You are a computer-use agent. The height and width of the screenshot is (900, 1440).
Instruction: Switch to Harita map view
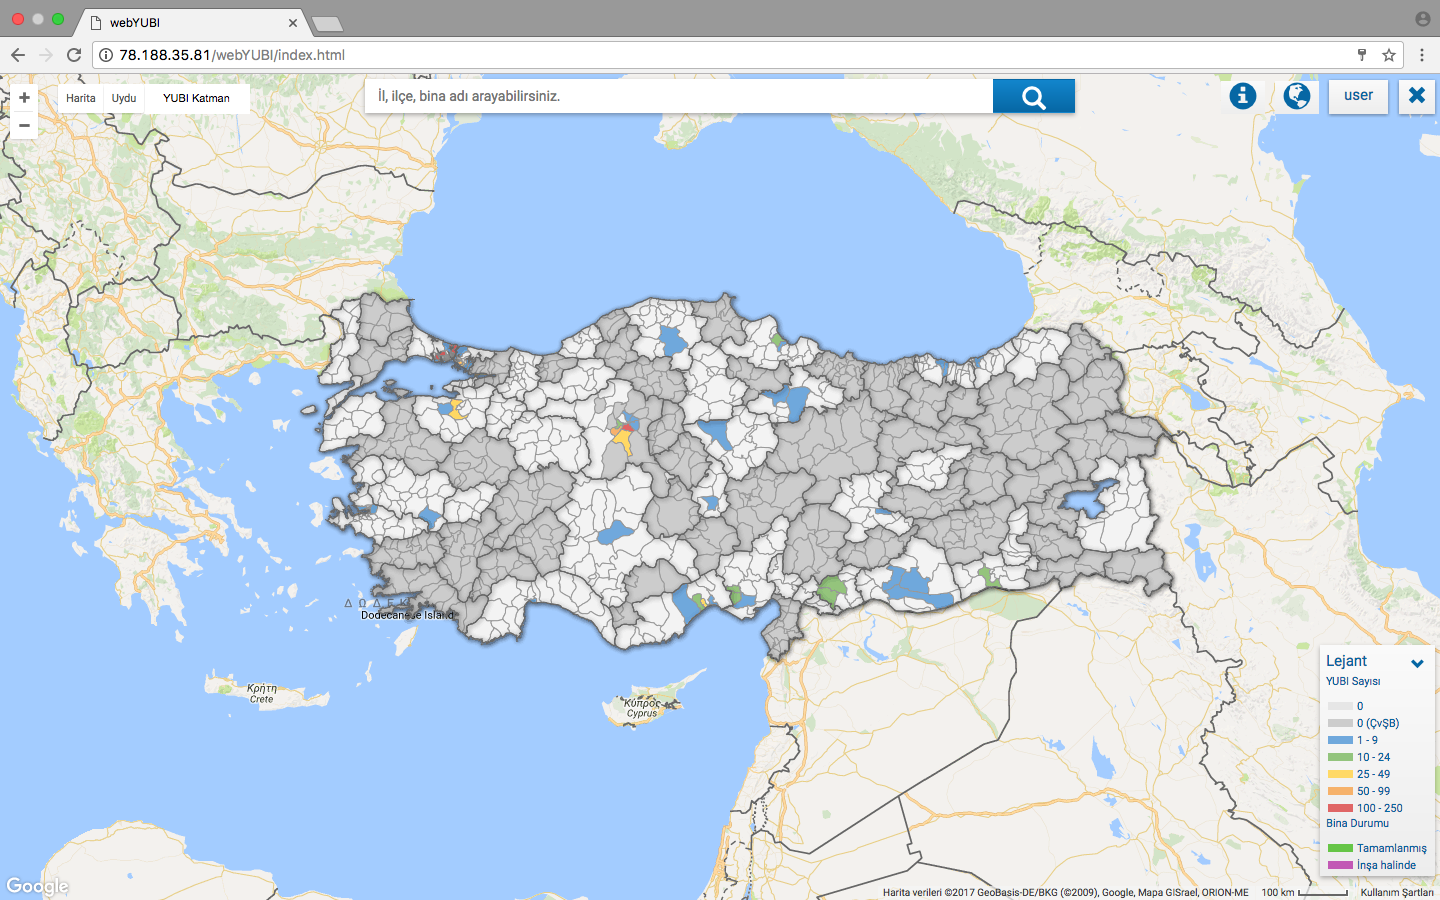(x=81, y=98)
